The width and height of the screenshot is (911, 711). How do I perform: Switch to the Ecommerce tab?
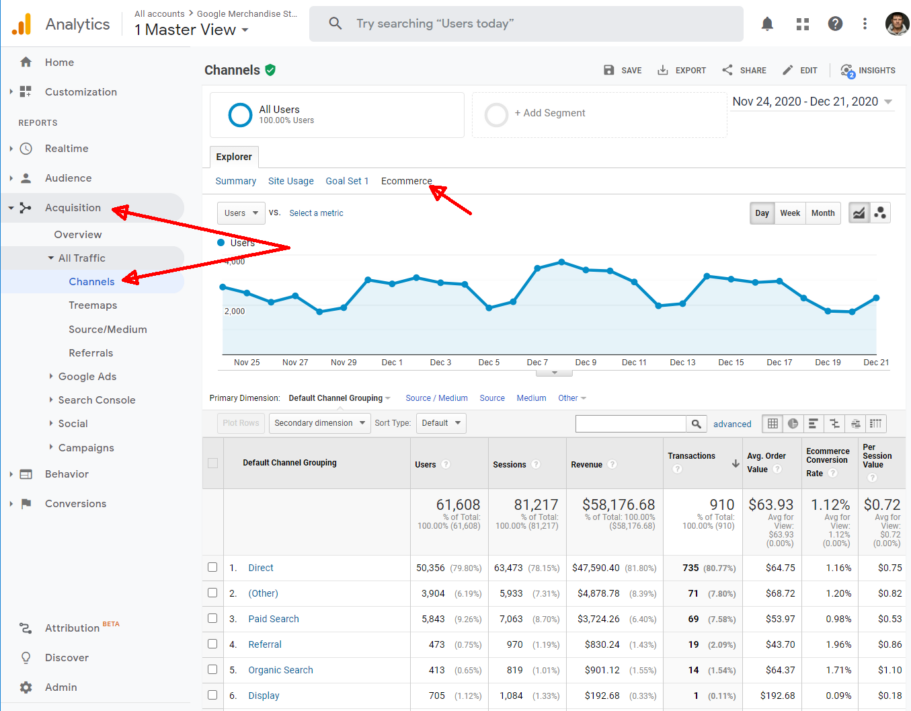(x=406, y=180)
